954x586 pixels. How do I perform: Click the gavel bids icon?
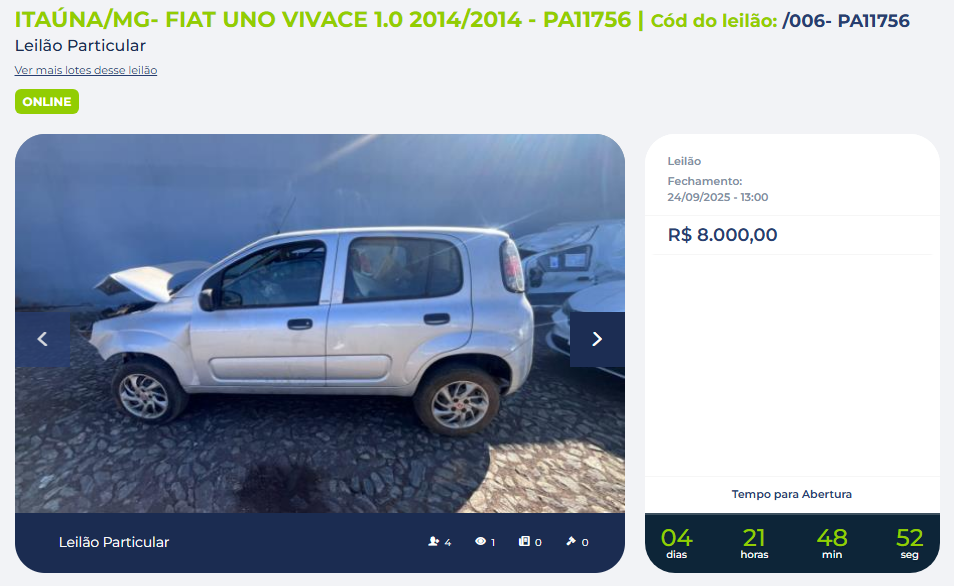pos(571,541)
